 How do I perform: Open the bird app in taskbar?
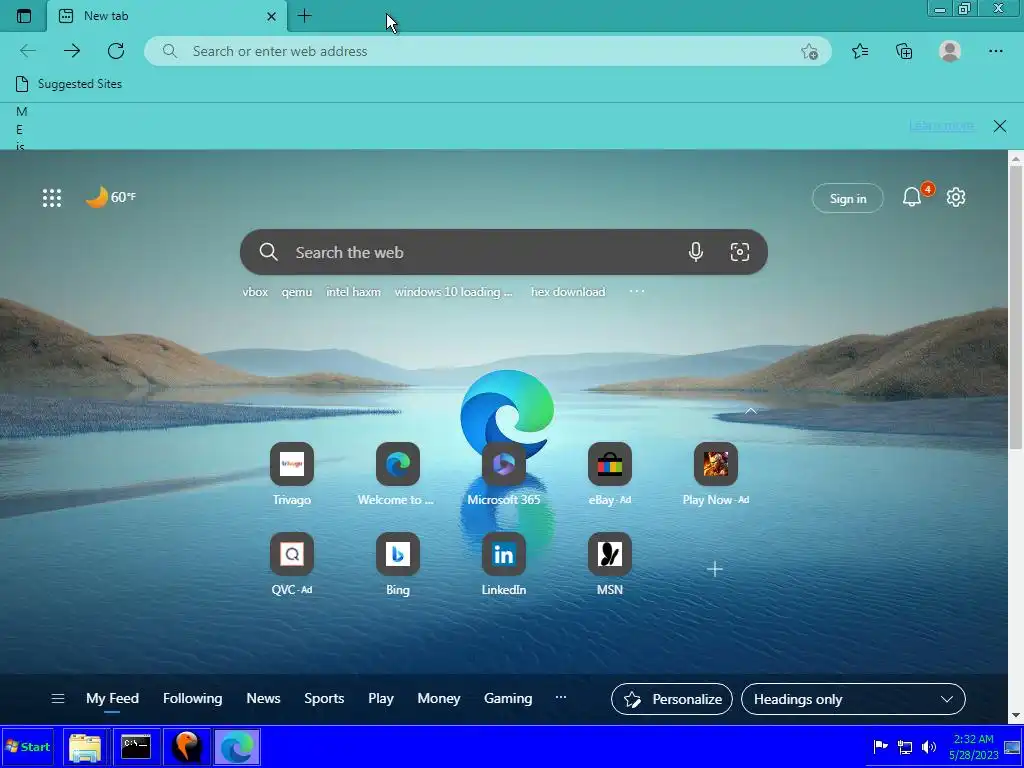[x=187, y=747]
